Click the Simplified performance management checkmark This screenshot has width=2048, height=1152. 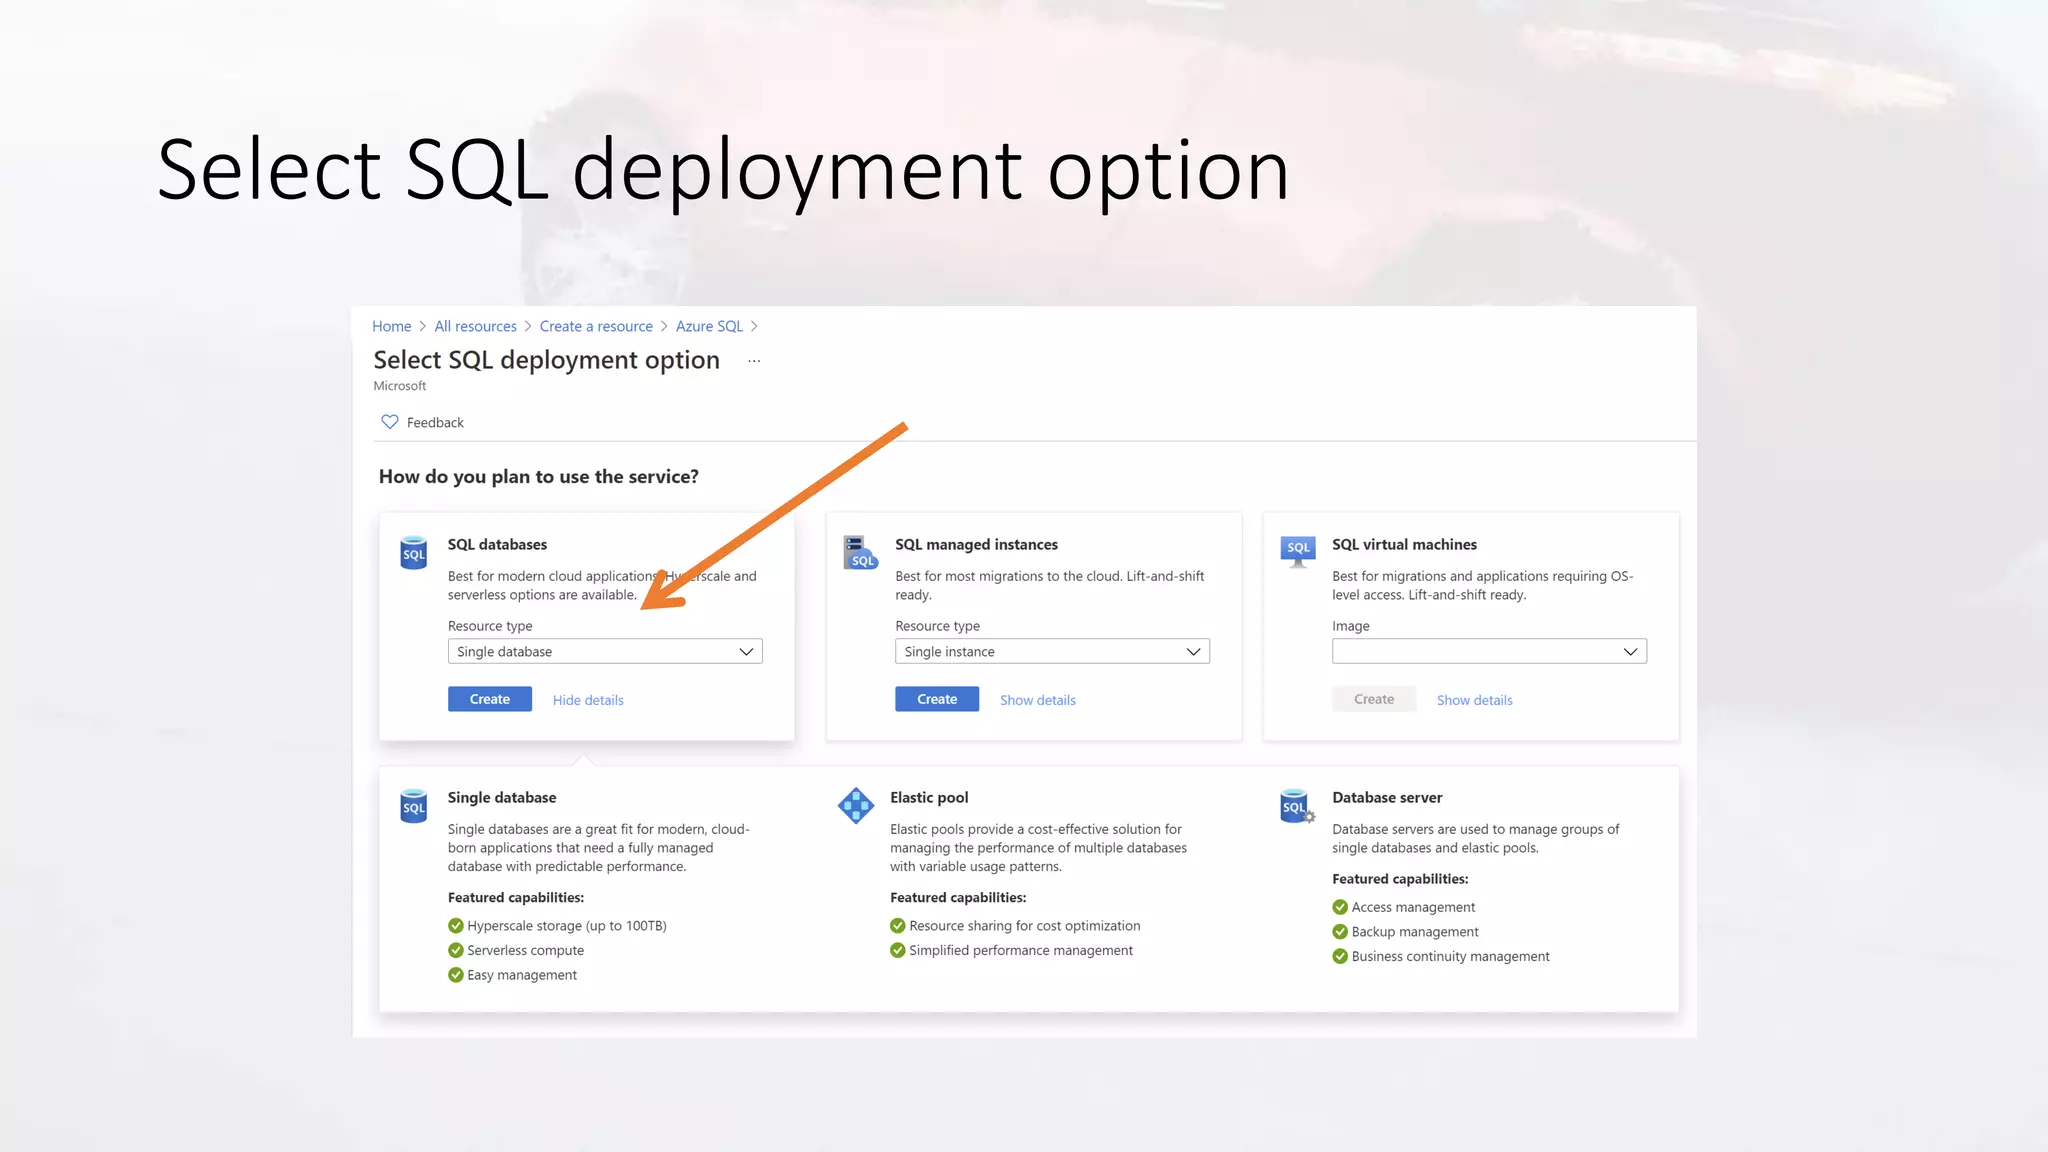[x=898, y=950]
